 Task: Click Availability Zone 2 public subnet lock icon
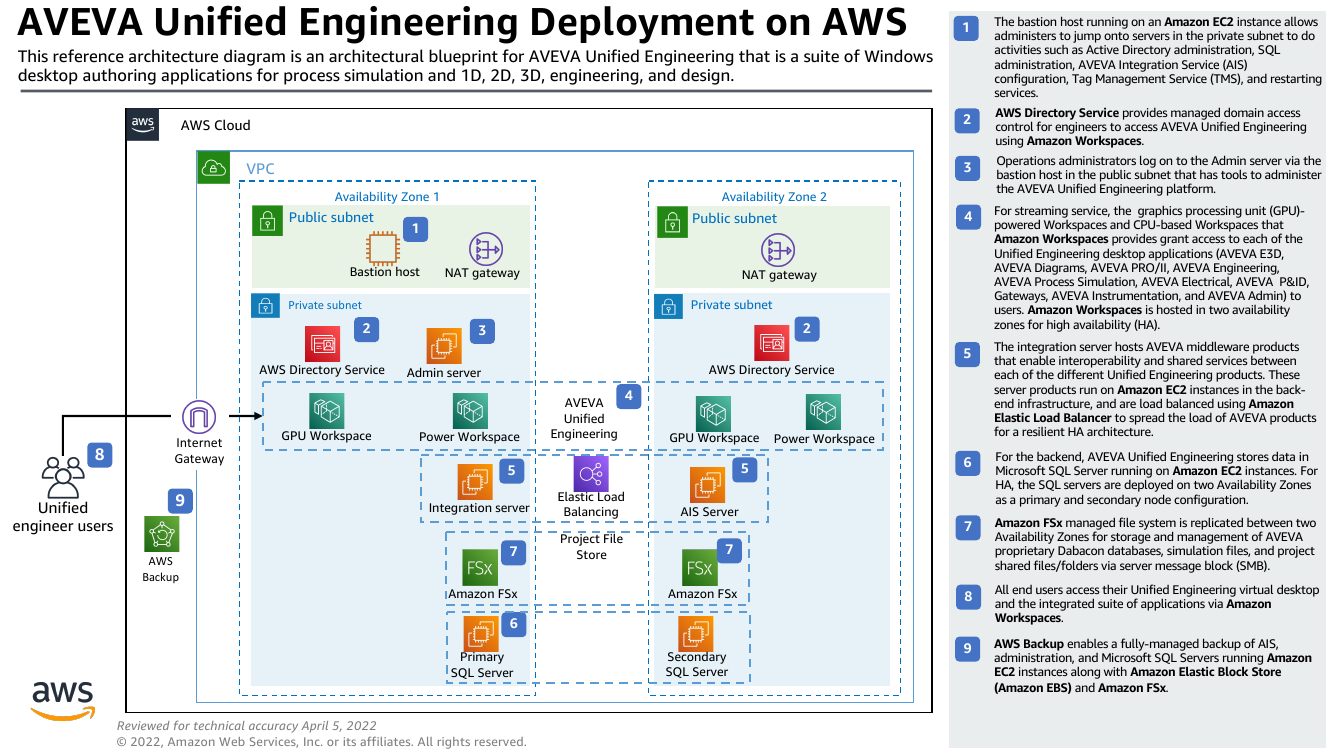click(671, 221)
